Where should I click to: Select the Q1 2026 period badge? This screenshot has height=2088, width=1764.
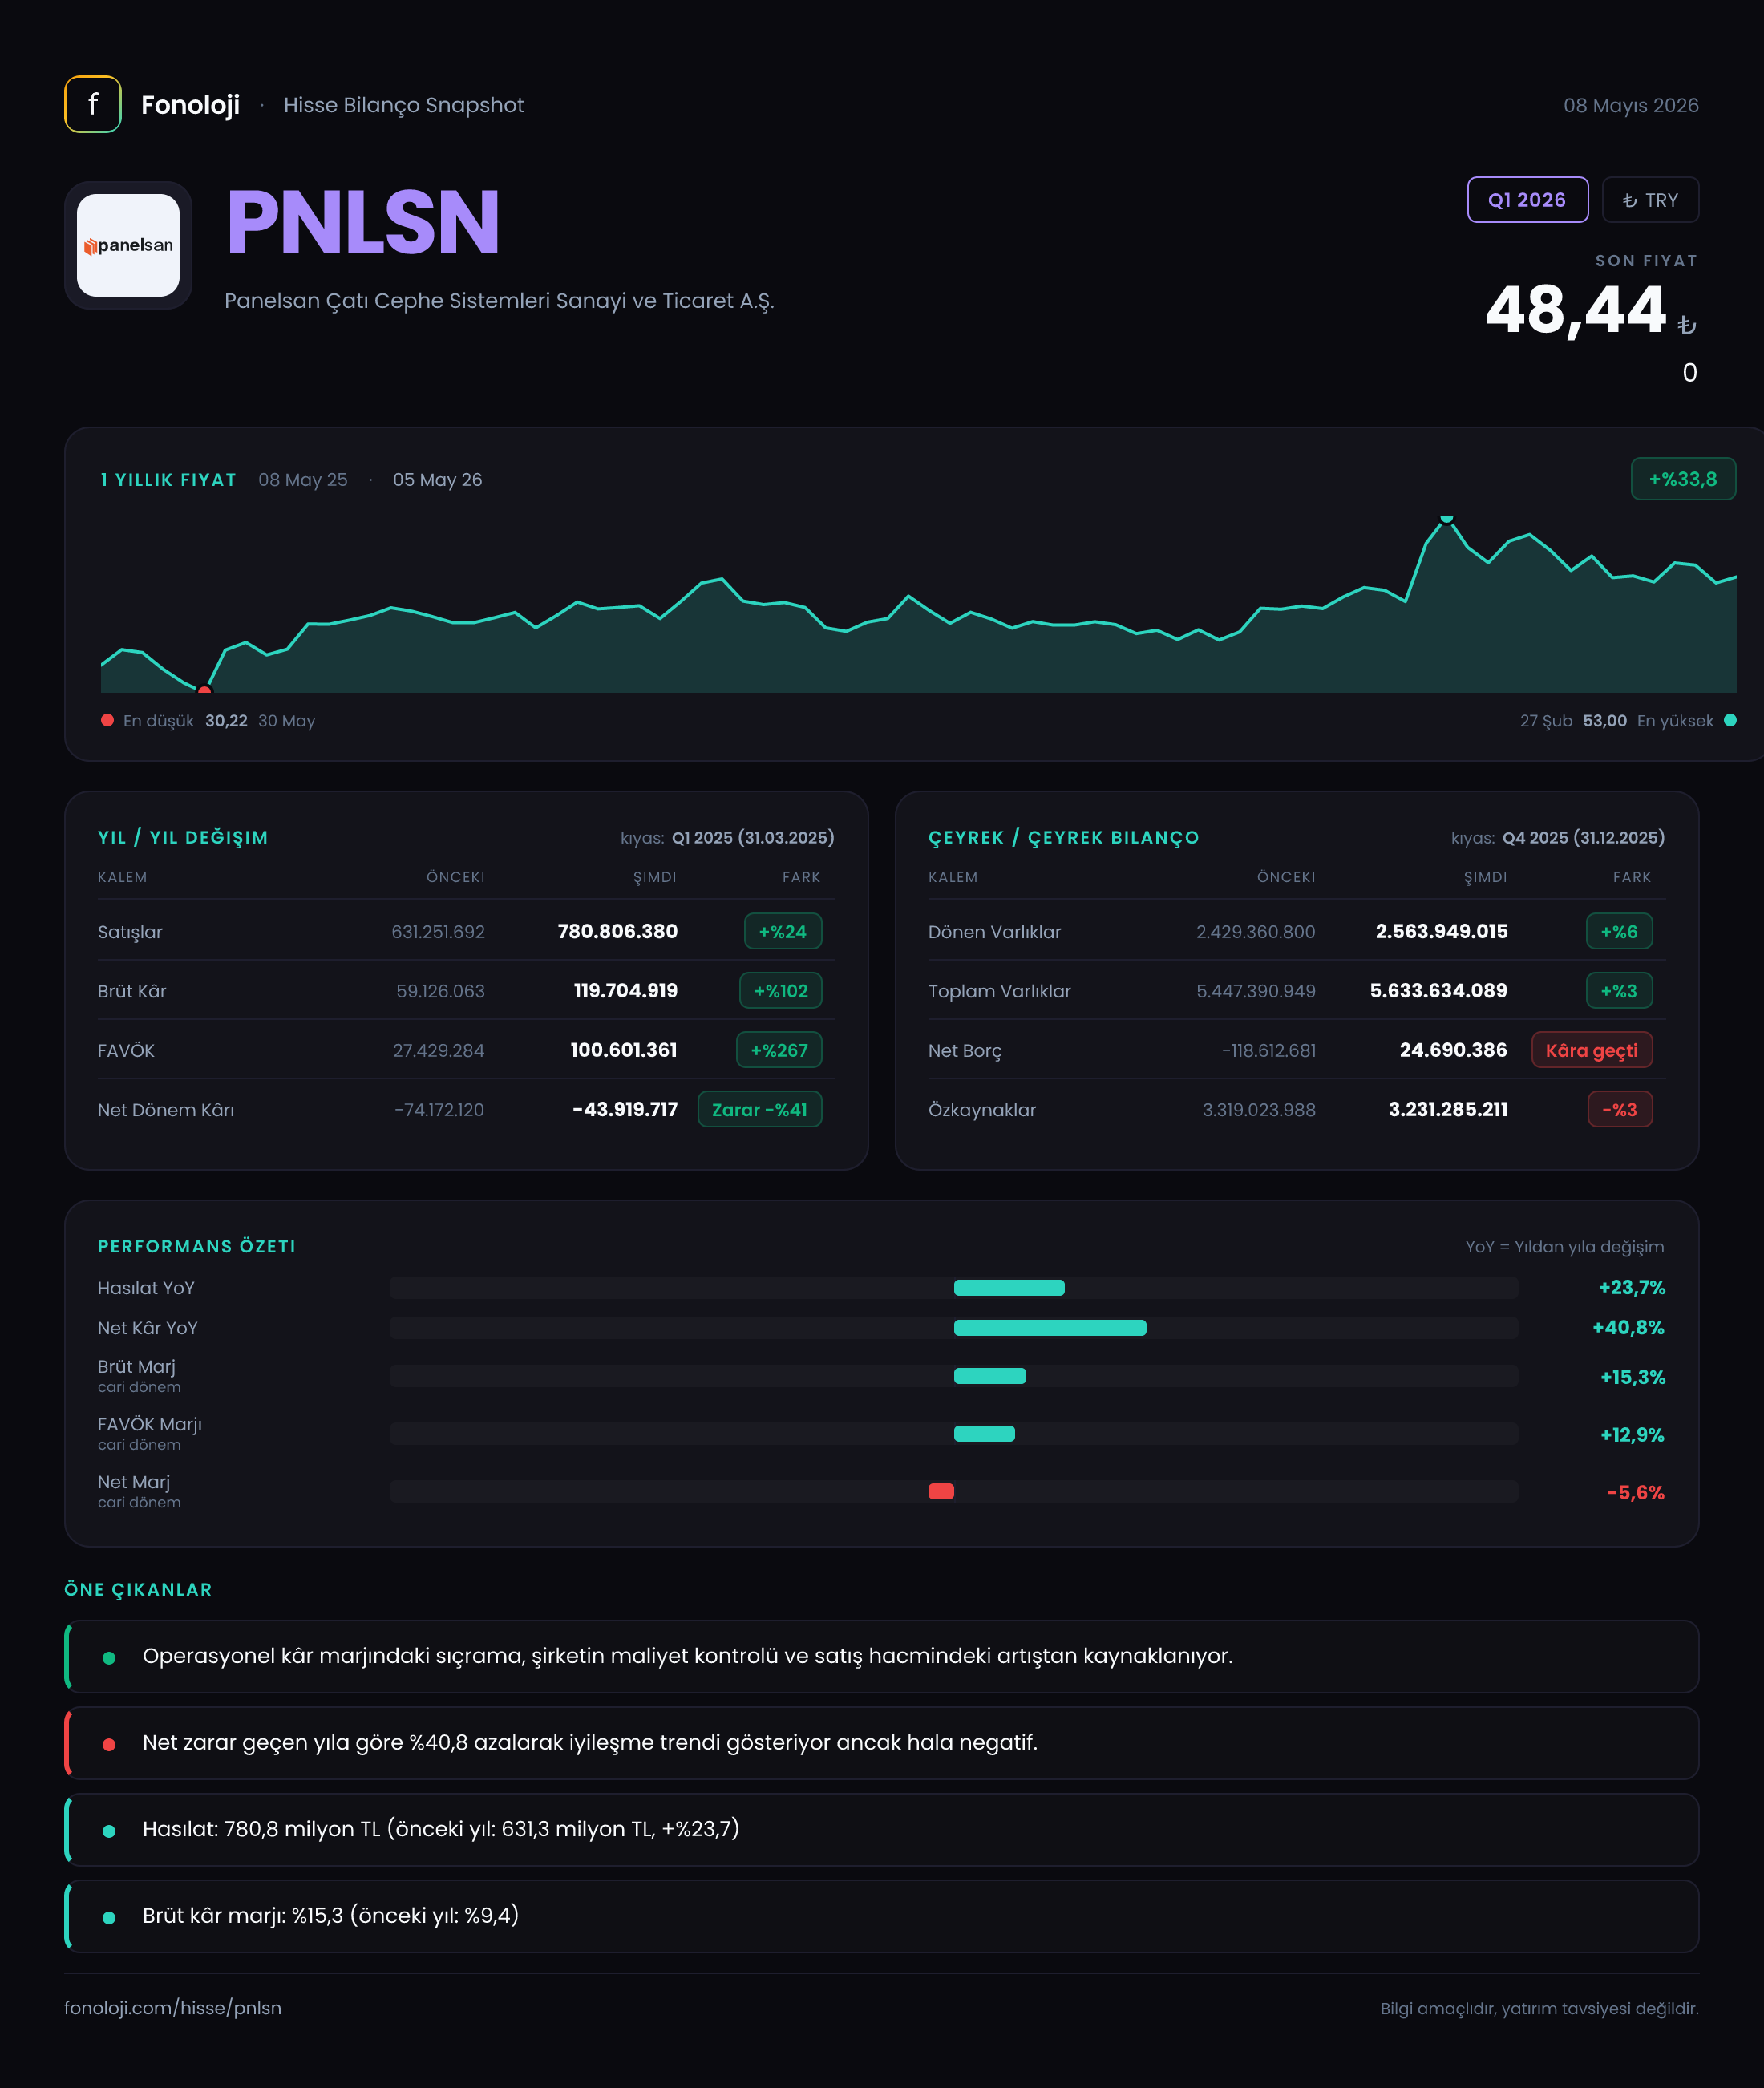[x=1527, y=200]
